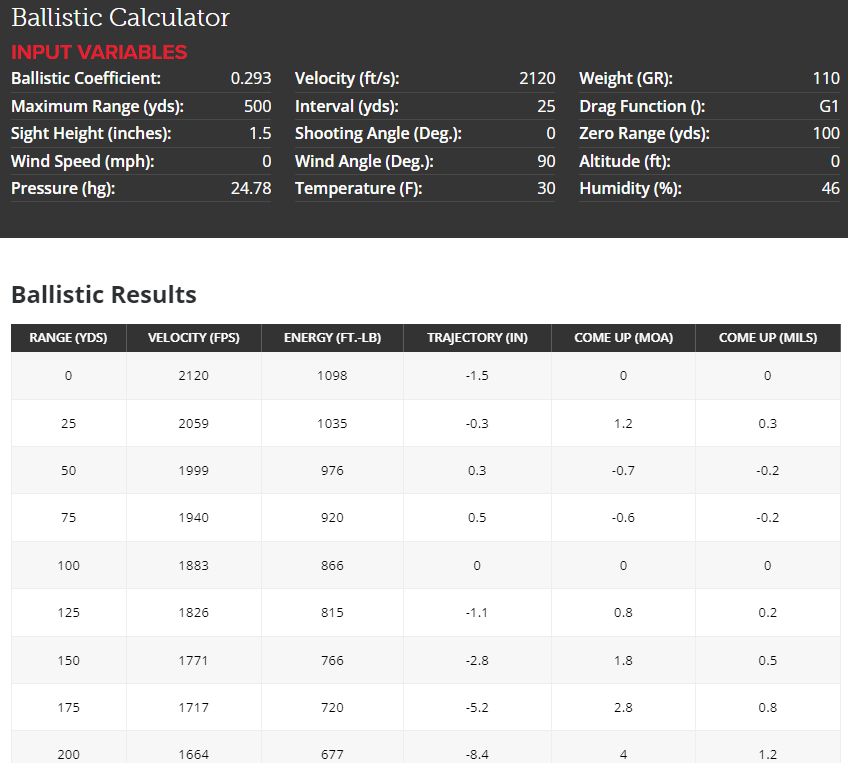The width and height of the screenshot is (848, 763).
Task: Click the Drag Function value G1
Action: click(829, 106)
